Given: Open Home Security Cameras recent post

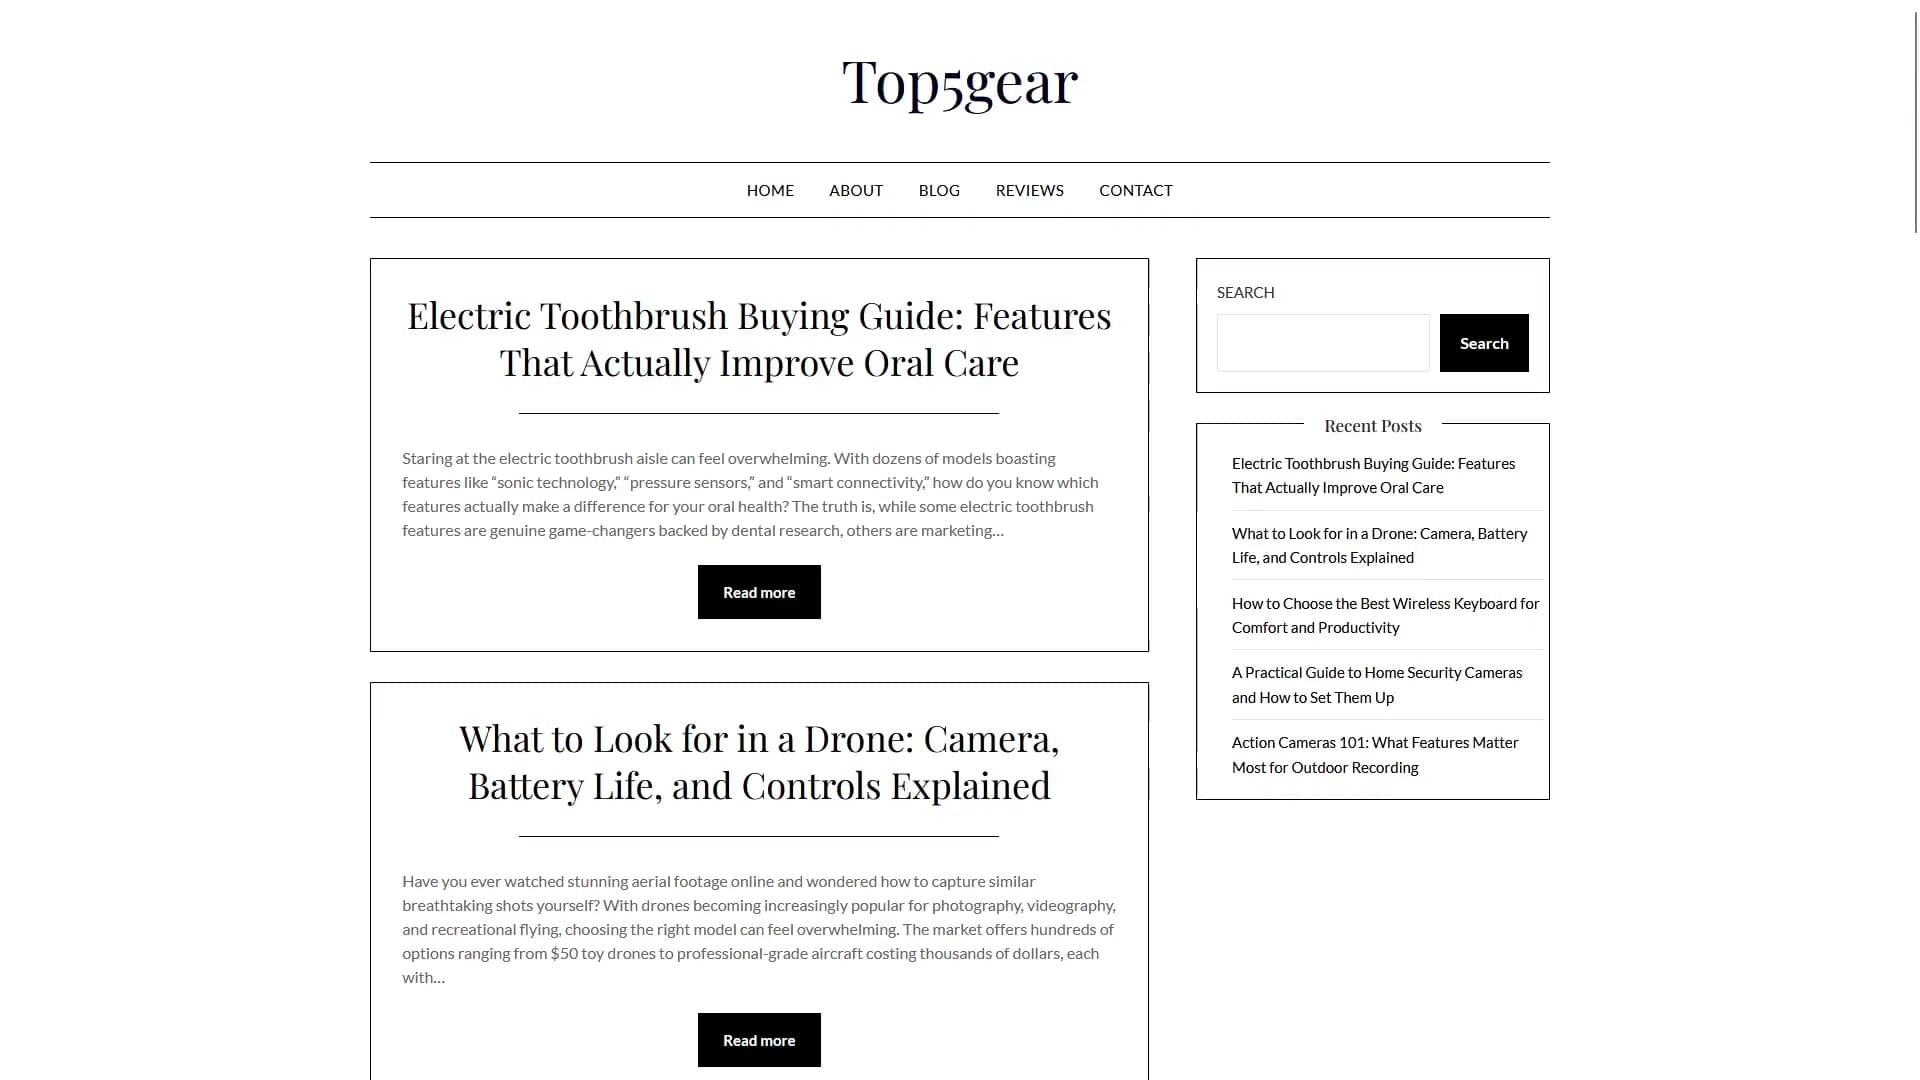Looking at the screenshot, I should point(1377,685).
